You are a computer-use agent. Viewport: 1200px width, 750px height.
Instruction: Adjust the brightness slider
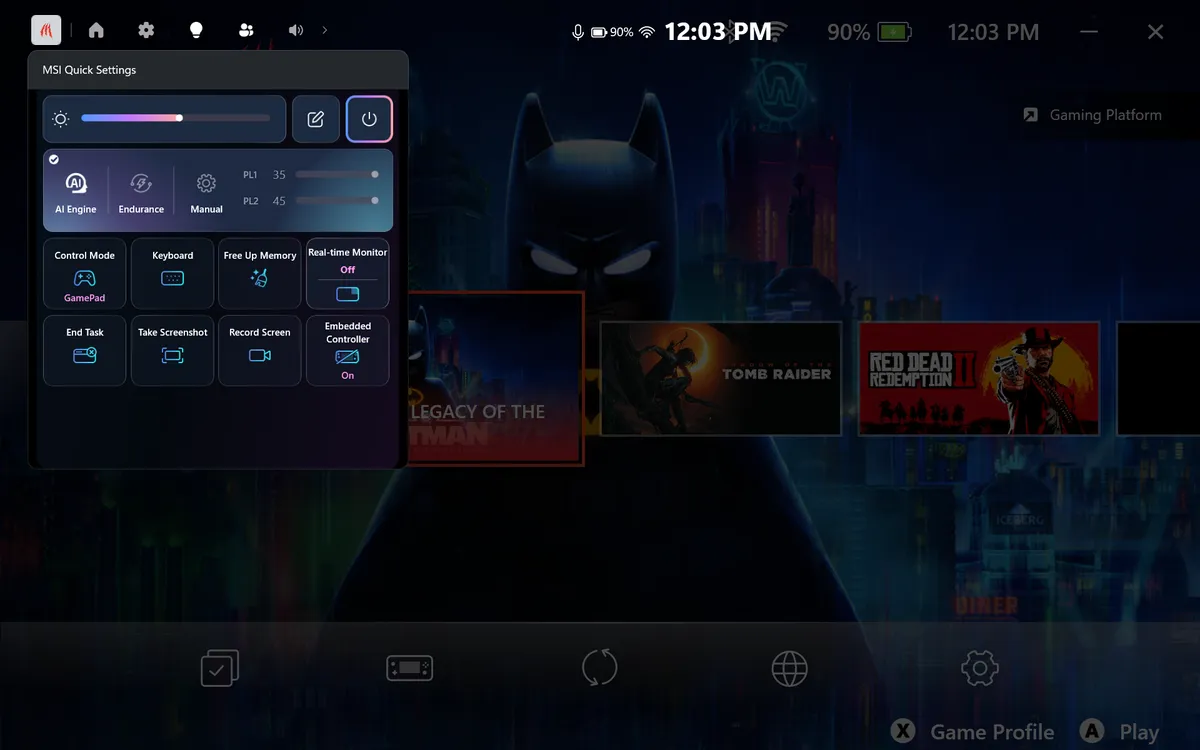click(x=176, y=118)
